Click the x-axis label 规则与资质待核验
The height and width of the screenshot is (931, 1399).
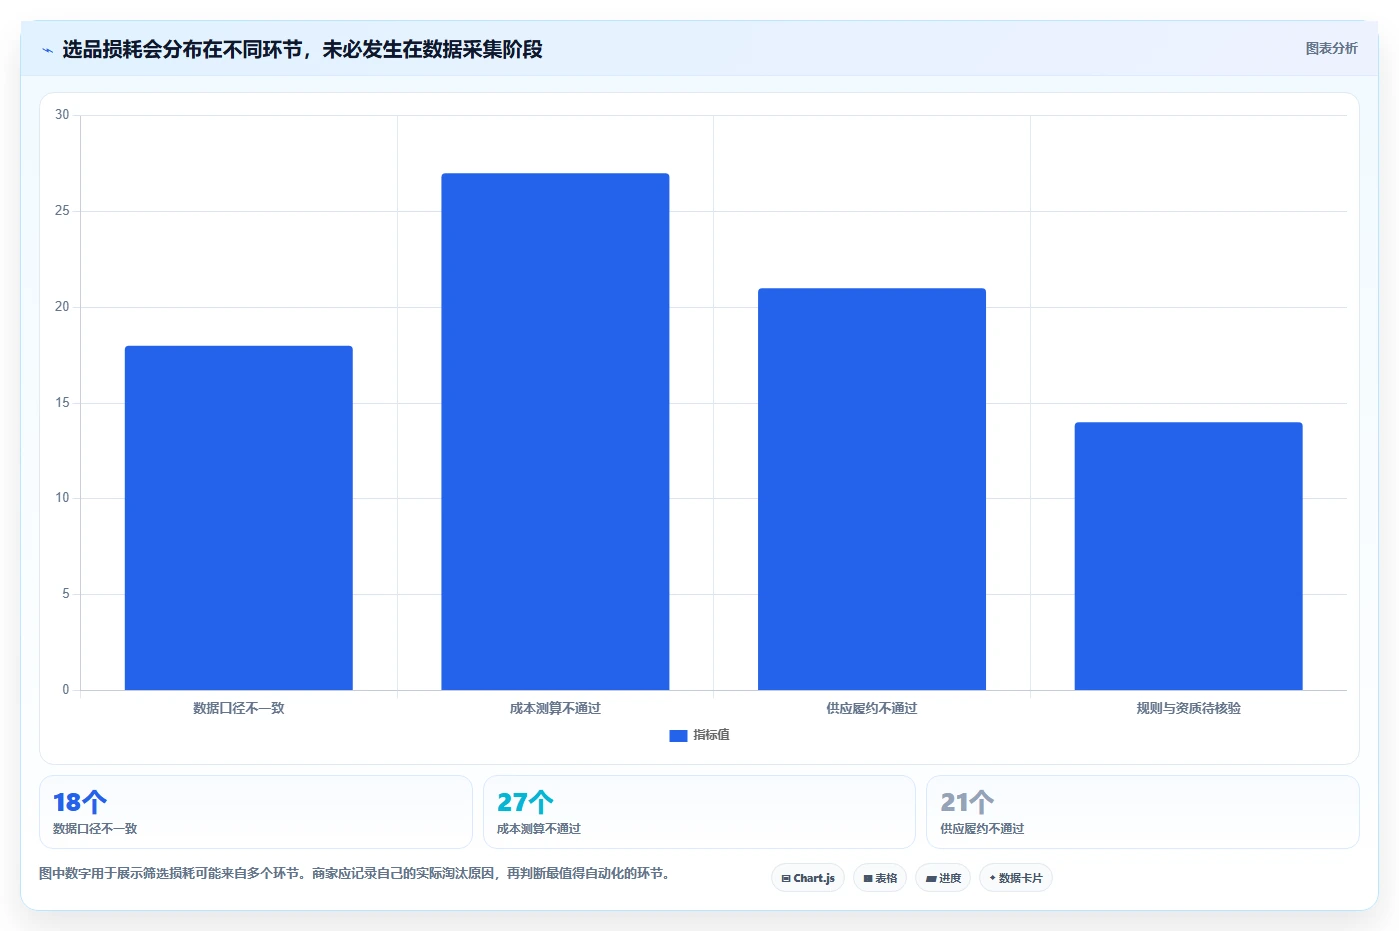tap(1188, 708)
